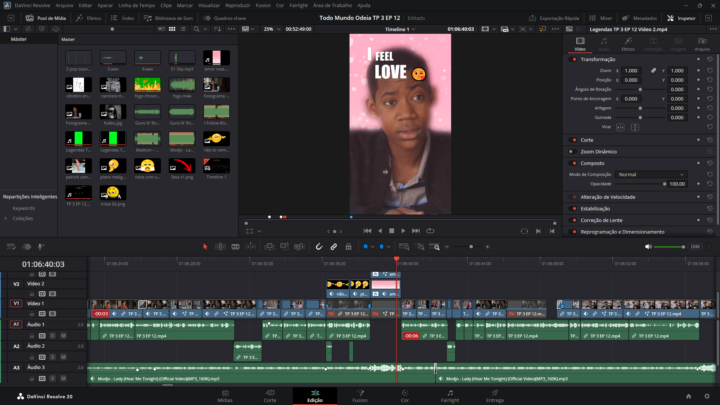Click the zoom-to-position link icon in the inspector

653,71
